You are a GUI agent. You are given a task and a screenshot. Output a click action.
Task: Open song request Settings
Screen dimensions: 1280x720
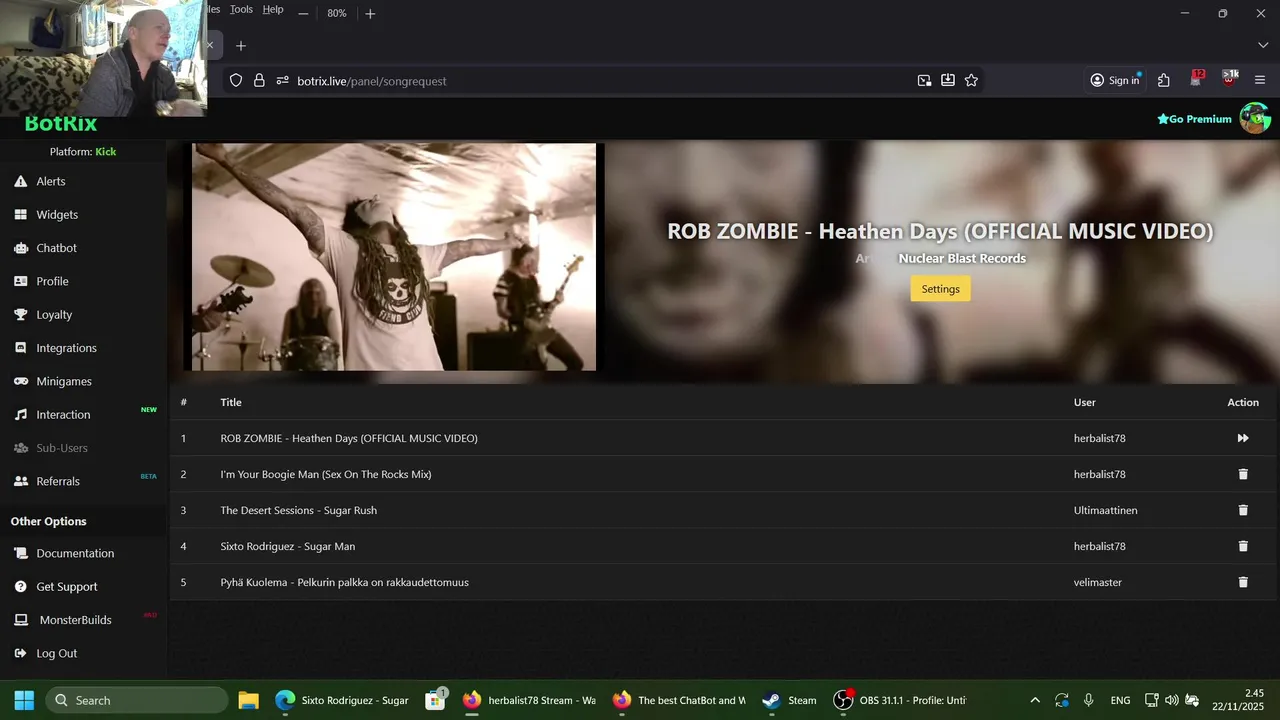coord(940,289)
